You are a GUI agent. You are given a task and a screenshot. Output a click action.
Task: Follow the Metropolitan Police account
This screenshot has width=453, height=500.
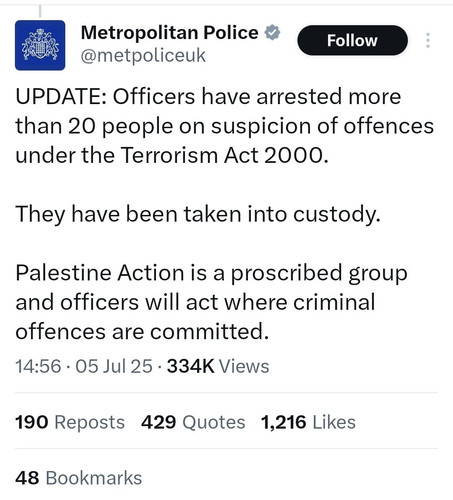pos(352,40)
